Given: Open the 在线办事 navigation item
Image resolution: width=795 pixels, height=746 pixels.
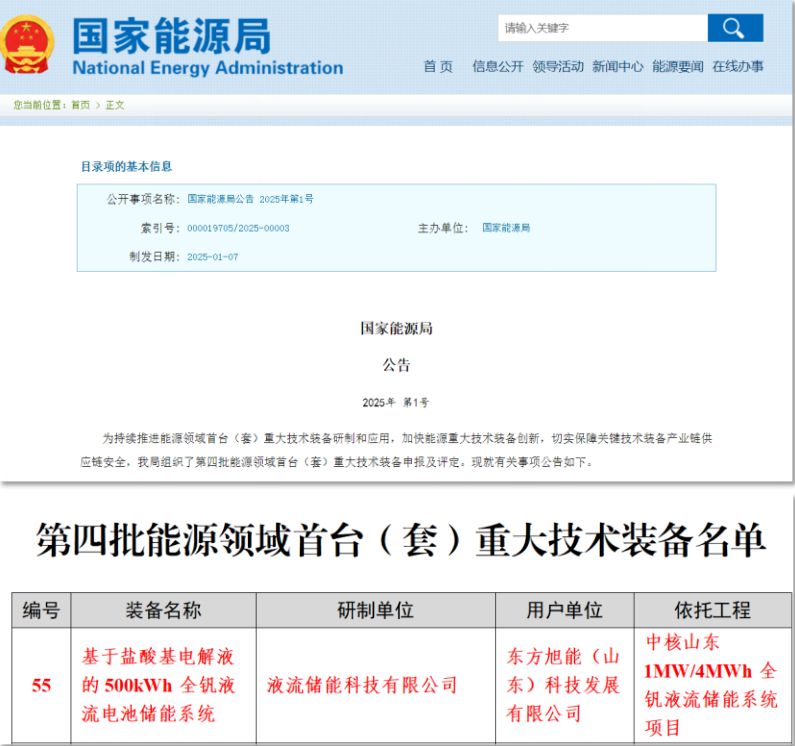Looking at the screenshot, I should [x=737, y=67].
